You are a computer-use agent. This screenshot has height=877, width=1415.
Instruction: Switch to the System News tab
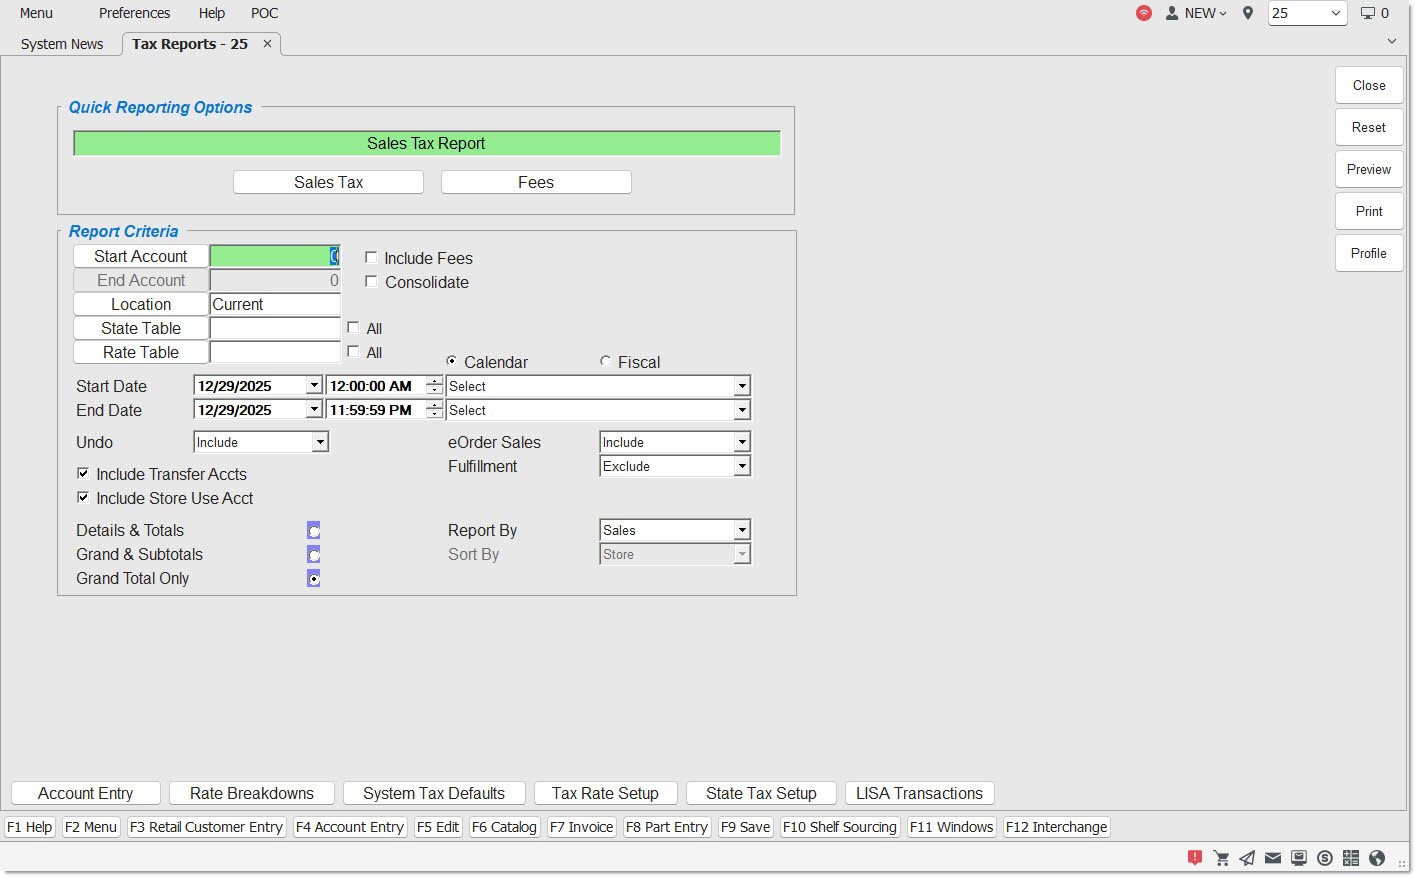pyautogui.click(x=62, y=44)
